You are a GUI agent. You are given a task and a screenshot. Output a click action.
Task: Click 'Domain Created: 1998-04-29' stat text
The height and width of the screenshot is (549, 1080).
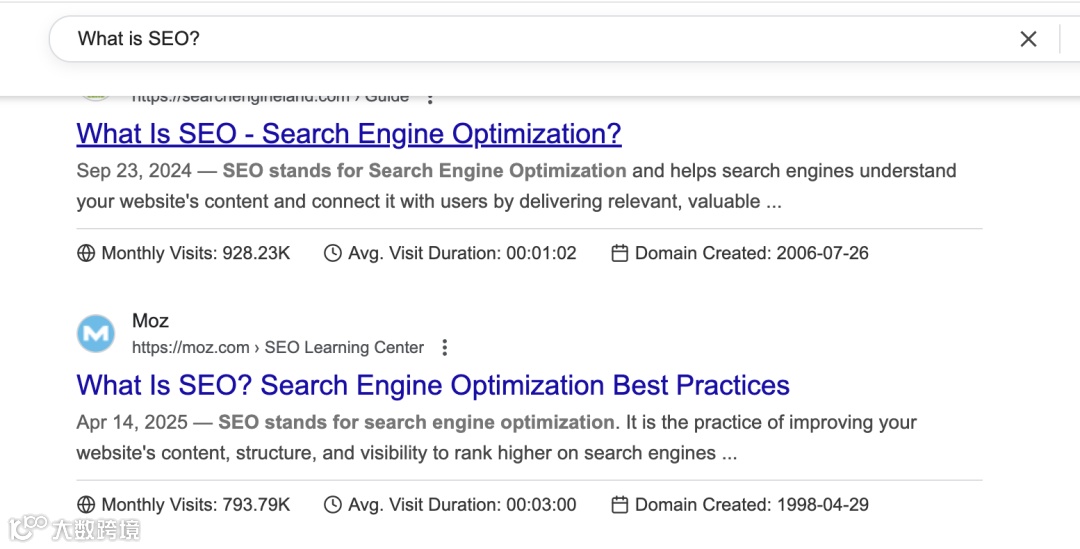[x=752, y=505]
